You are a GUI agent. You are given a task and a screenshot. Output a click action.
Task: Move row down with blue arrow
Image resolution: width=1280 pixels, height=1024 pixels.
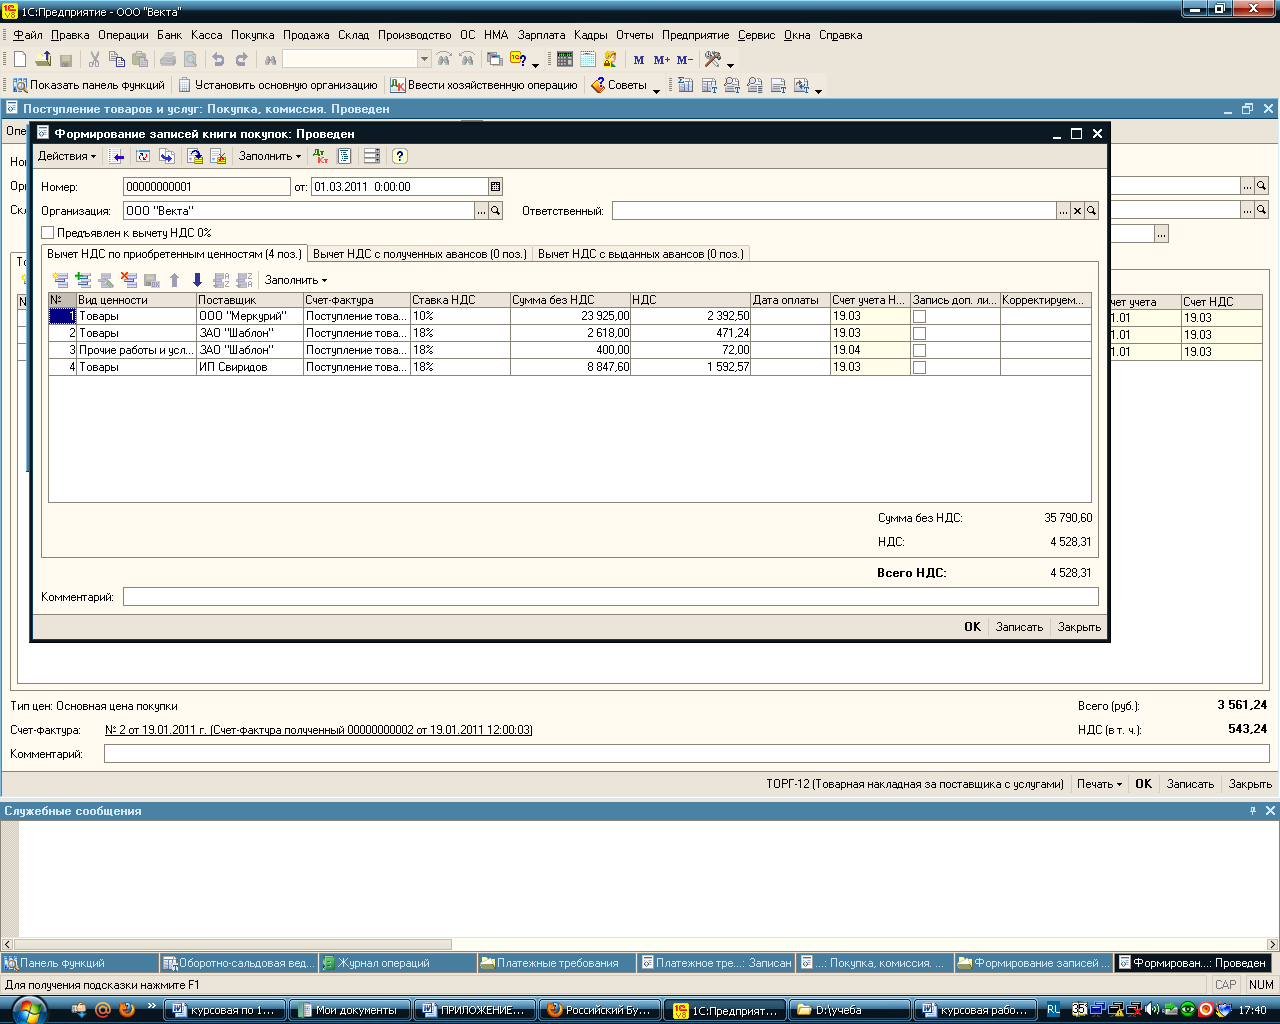click(197, 280)
